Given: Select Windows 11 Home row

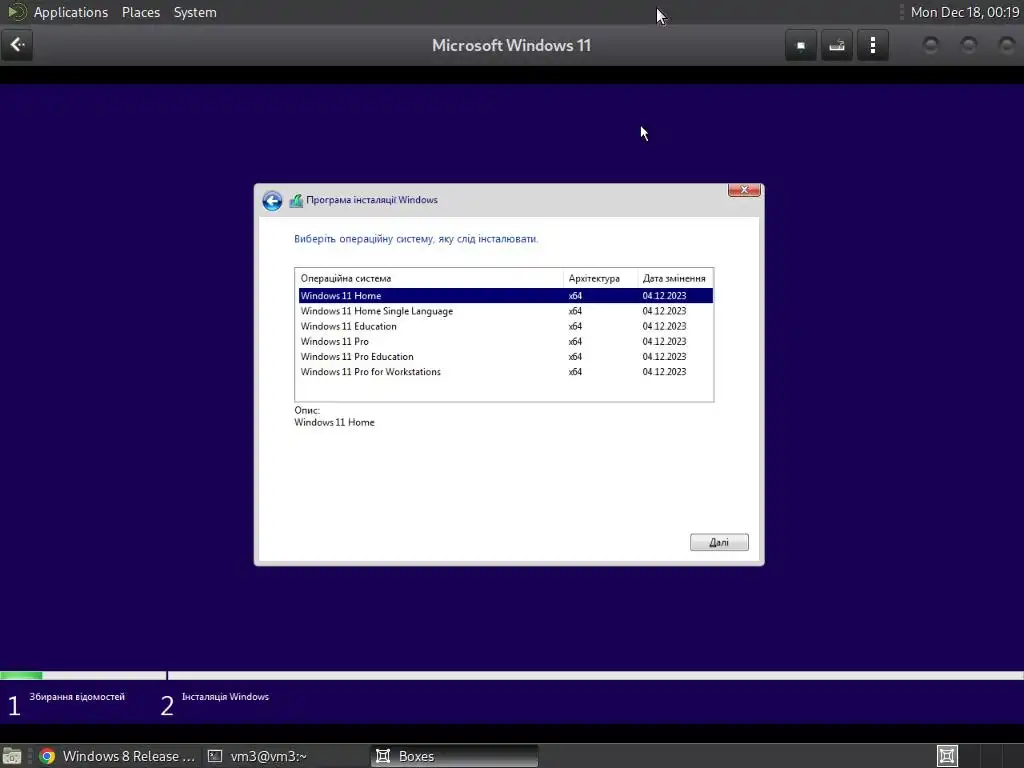Looking at the screenshot, I should [505, 296].
